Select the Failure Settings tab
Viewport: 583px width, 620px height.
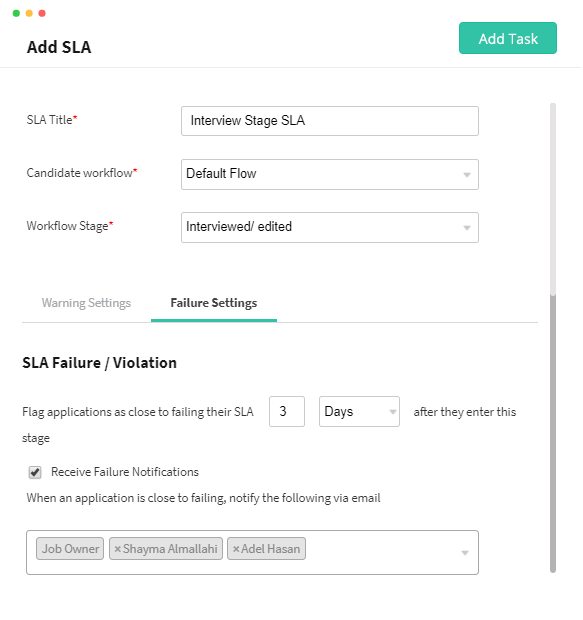pyautogui.click(x=214, y=304)
